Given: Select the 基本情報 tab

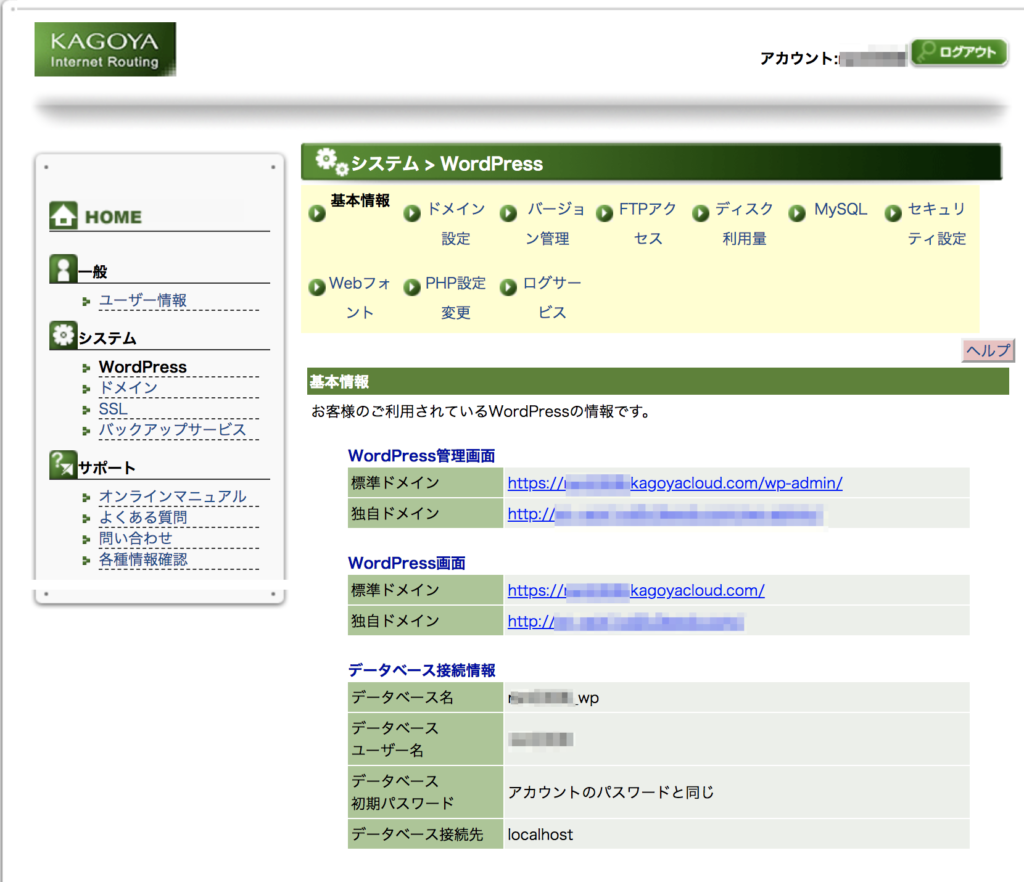Looking at the screenshot, I should point(360,200).
